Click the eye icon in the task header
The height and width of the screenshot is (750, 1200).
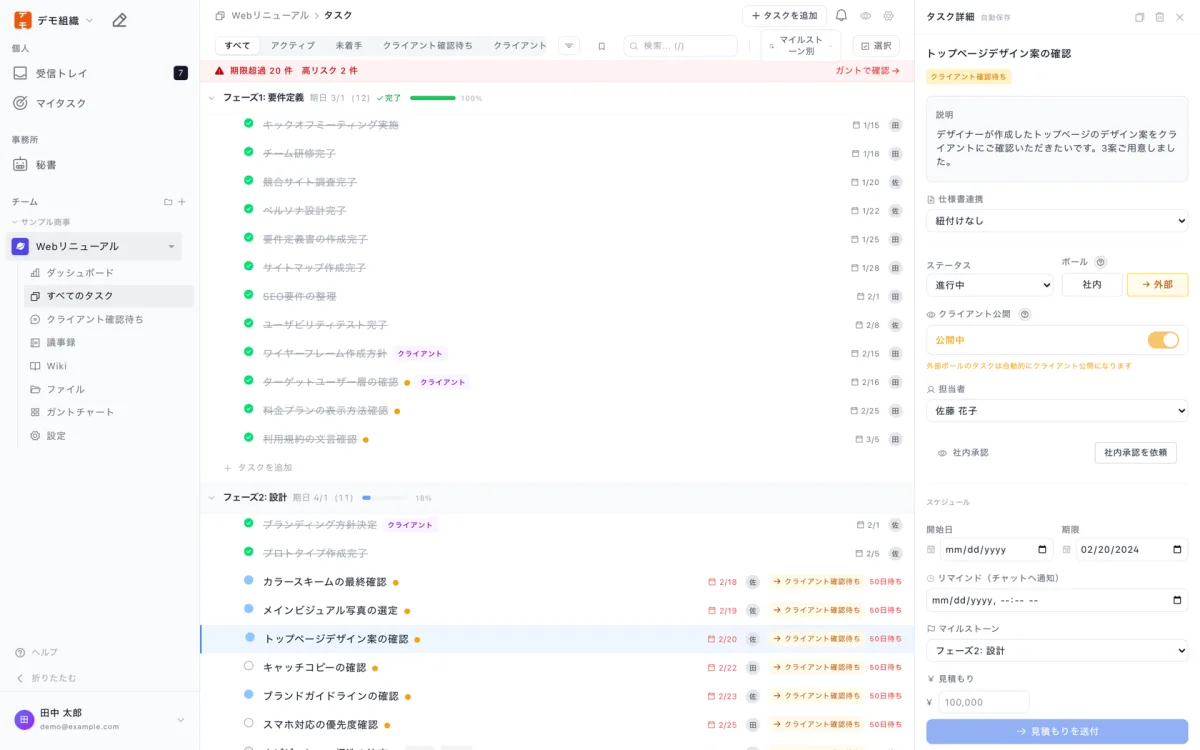point(866,16)
